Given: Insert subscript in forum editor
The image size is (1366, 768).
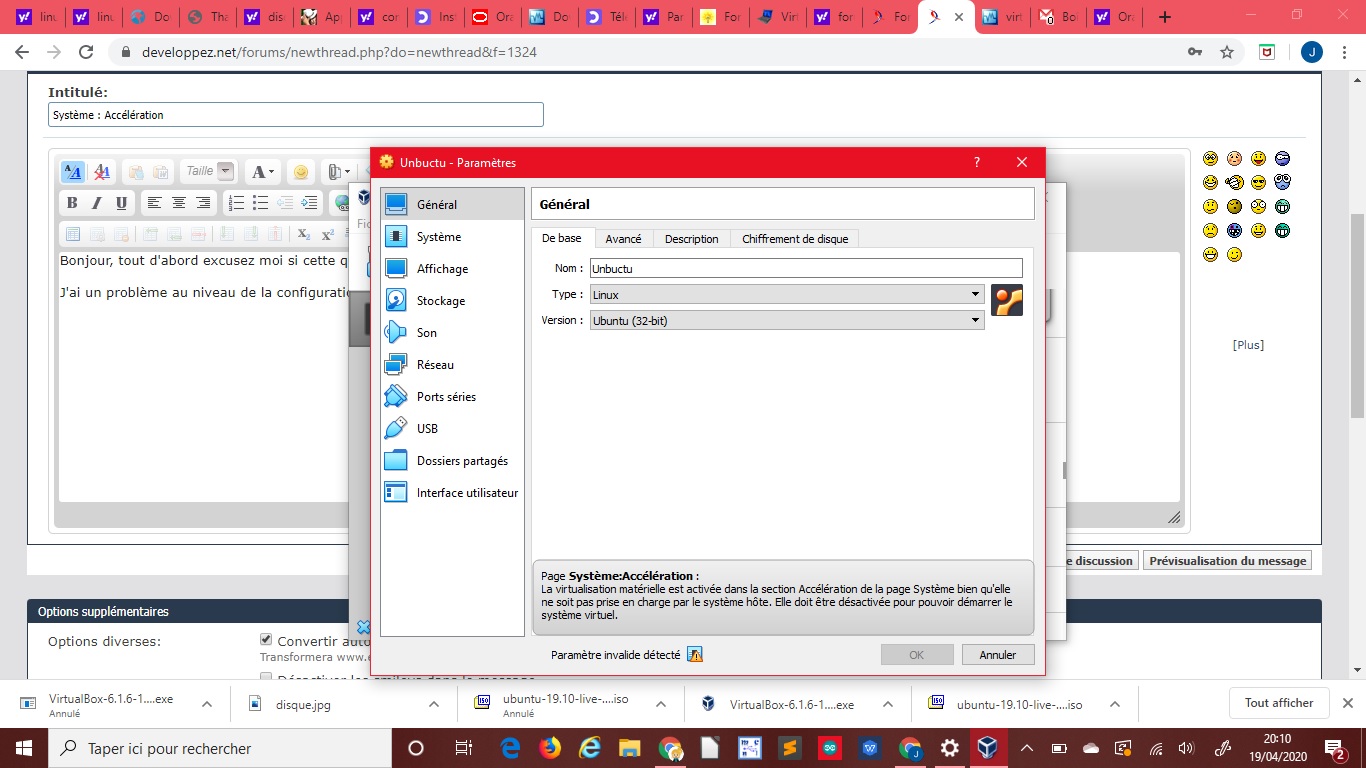Looking at the screenshot, I should [x=303, y=234].
